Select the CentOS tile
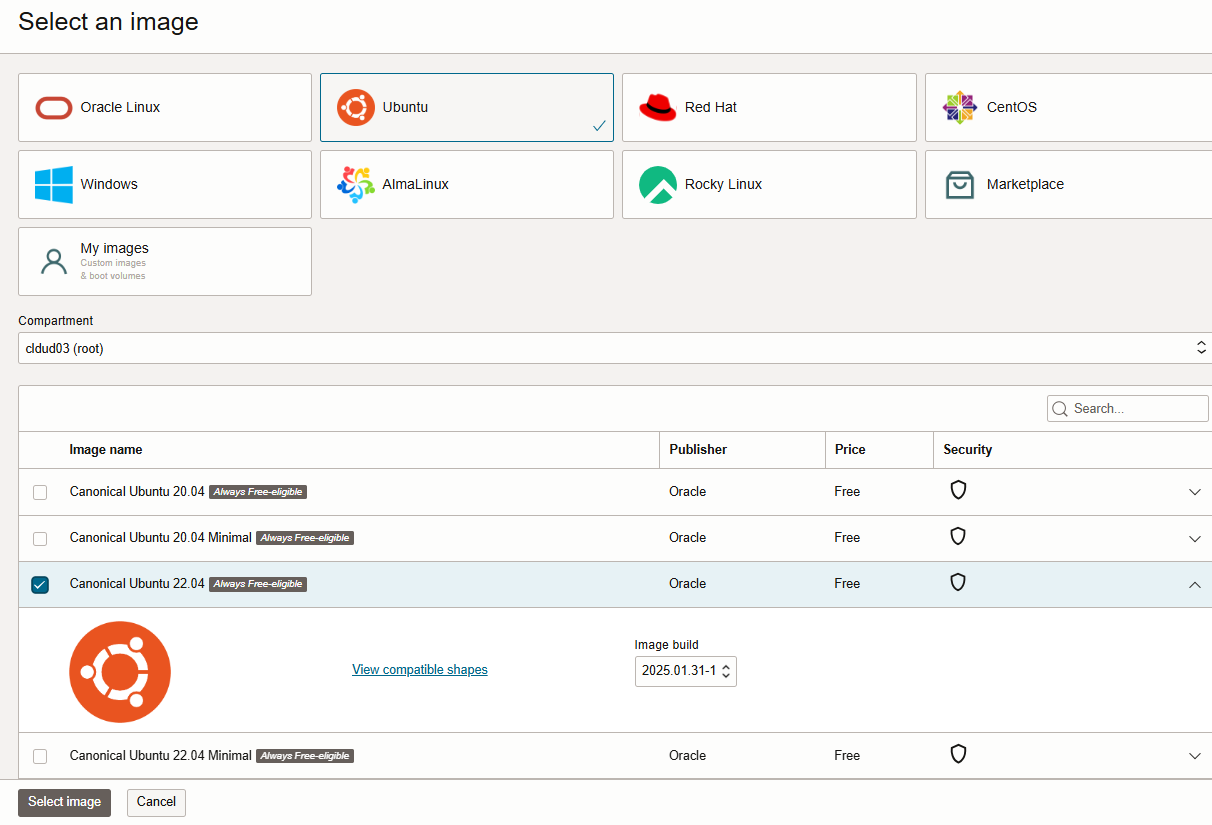The width and height of the screenshot is (1212, 825). tap(1068, 107)
